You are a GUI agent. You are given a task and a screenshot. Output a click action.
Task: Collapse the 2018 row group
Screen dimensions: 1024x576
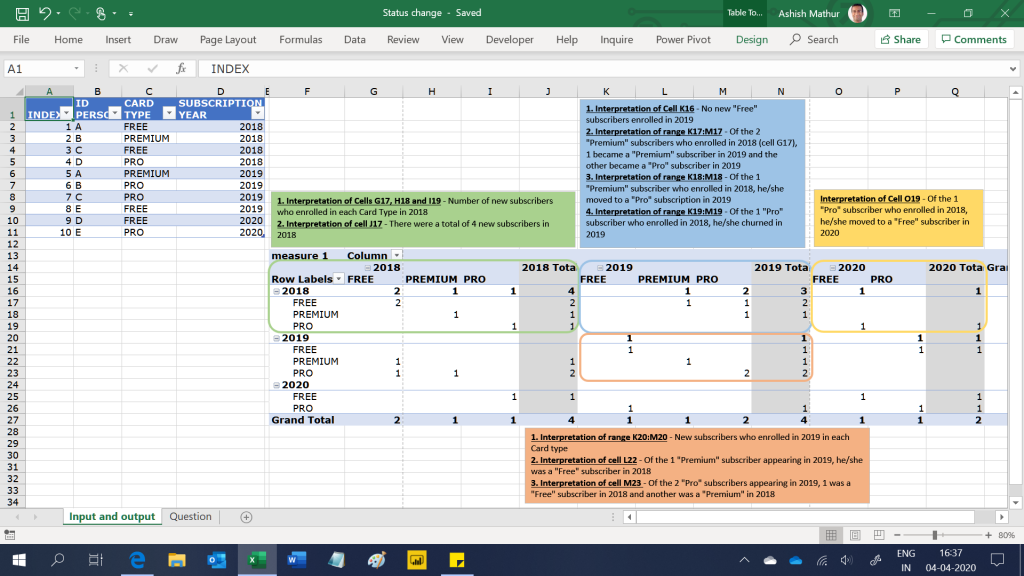click(x=276, y=291)
